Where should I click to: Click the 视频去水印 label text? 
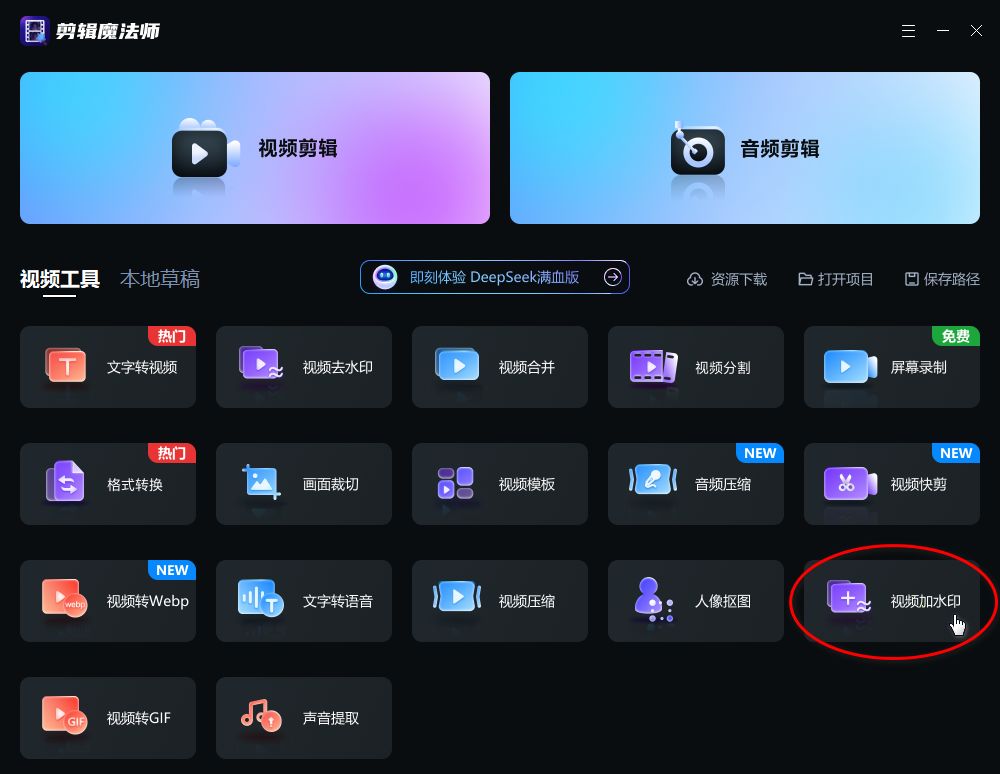(x=337, y=367)
